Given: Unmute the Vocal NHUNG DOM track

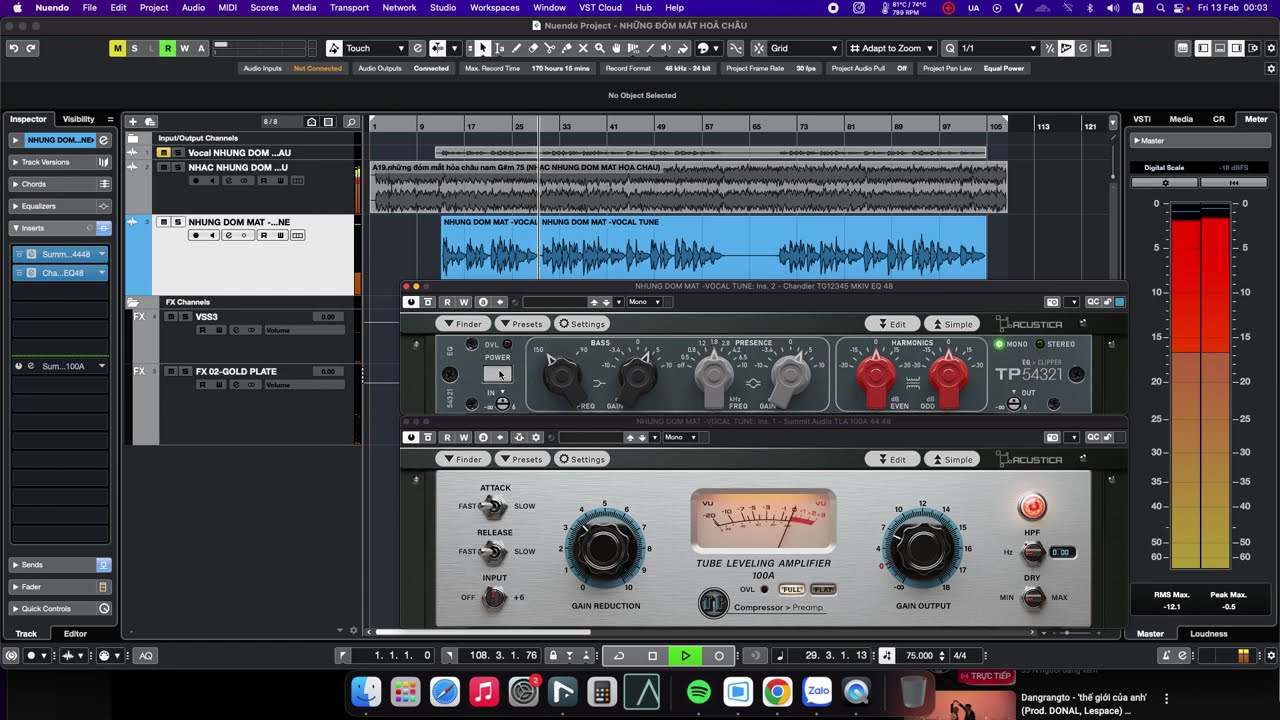Looking at the screenshot, I should coord(164,153).
